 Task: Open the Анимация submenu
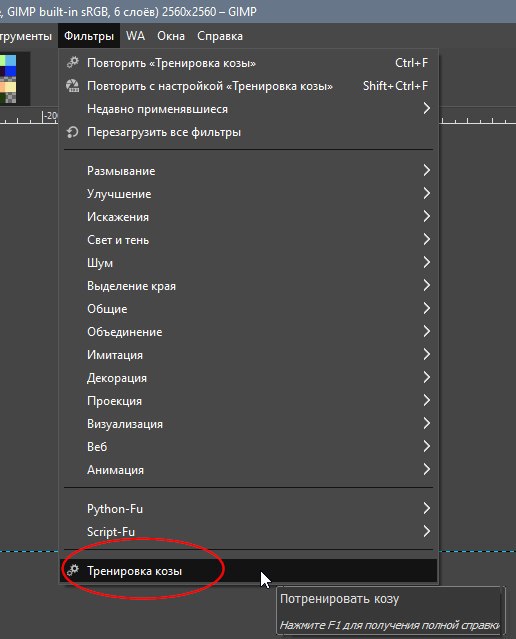point(249,470)
